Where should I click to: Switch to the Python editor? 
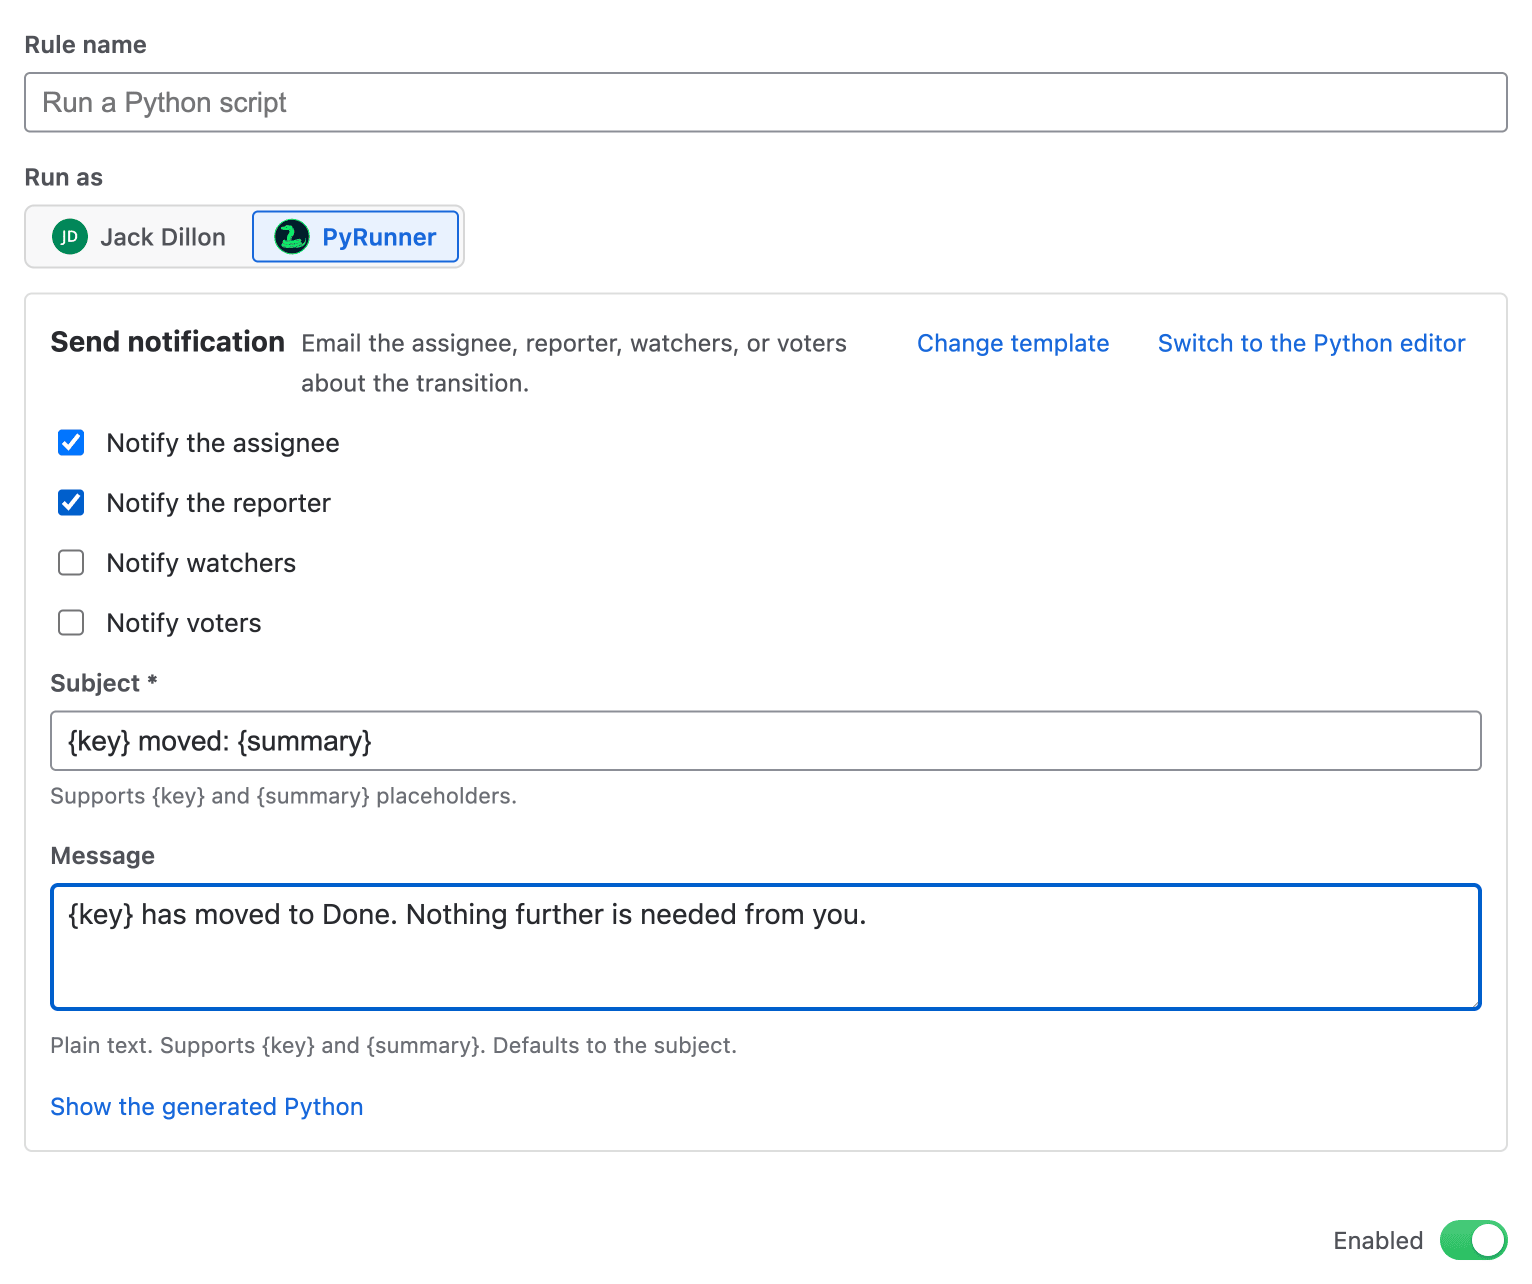pos(1311,343)
